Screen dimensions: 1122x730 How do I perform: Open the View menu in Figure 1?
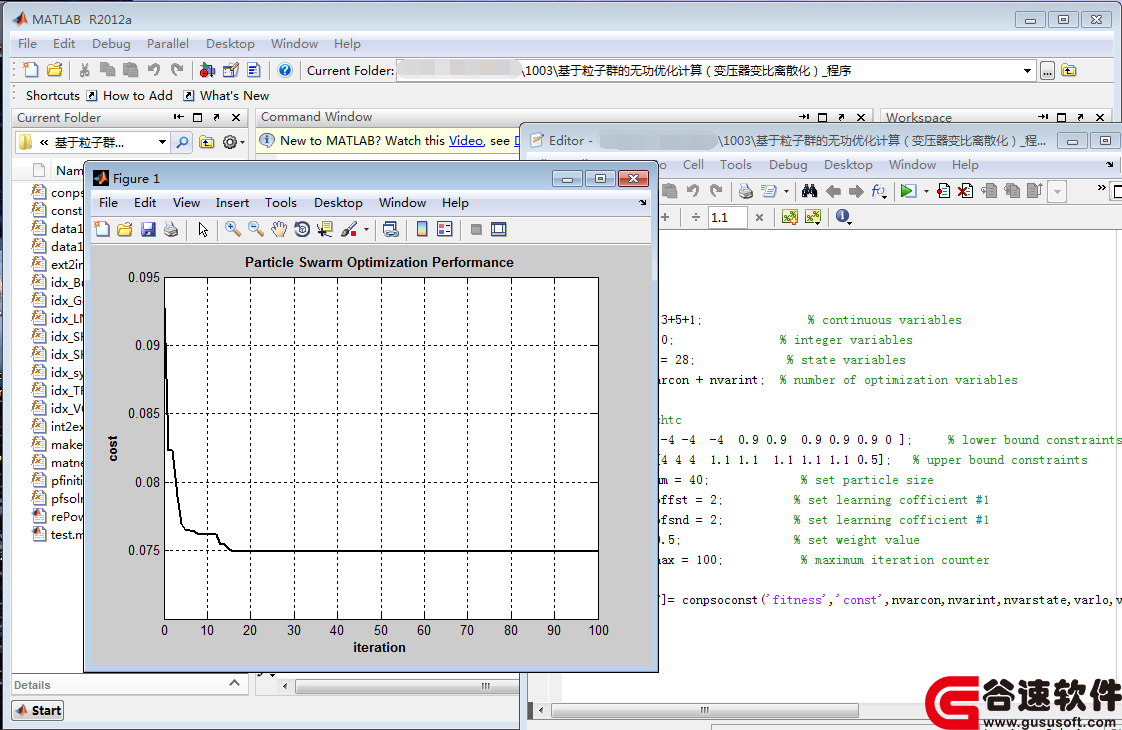186,203
